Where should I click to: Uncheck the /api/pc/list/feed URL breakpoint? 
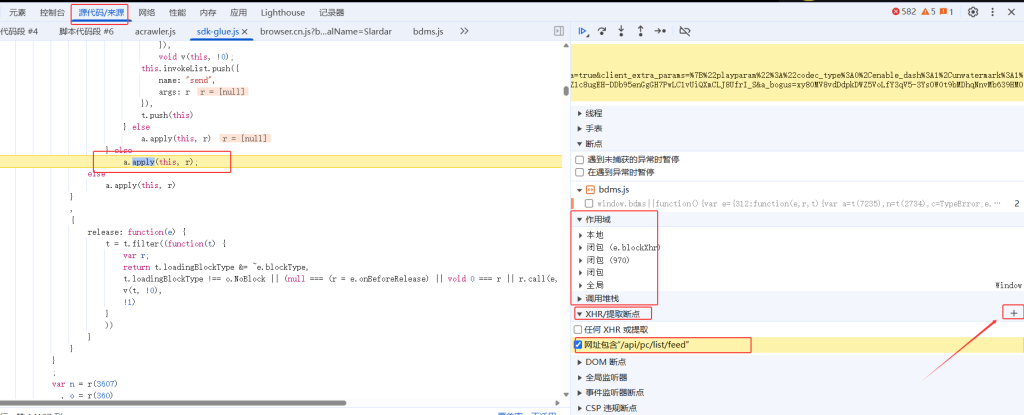[580, 345]
